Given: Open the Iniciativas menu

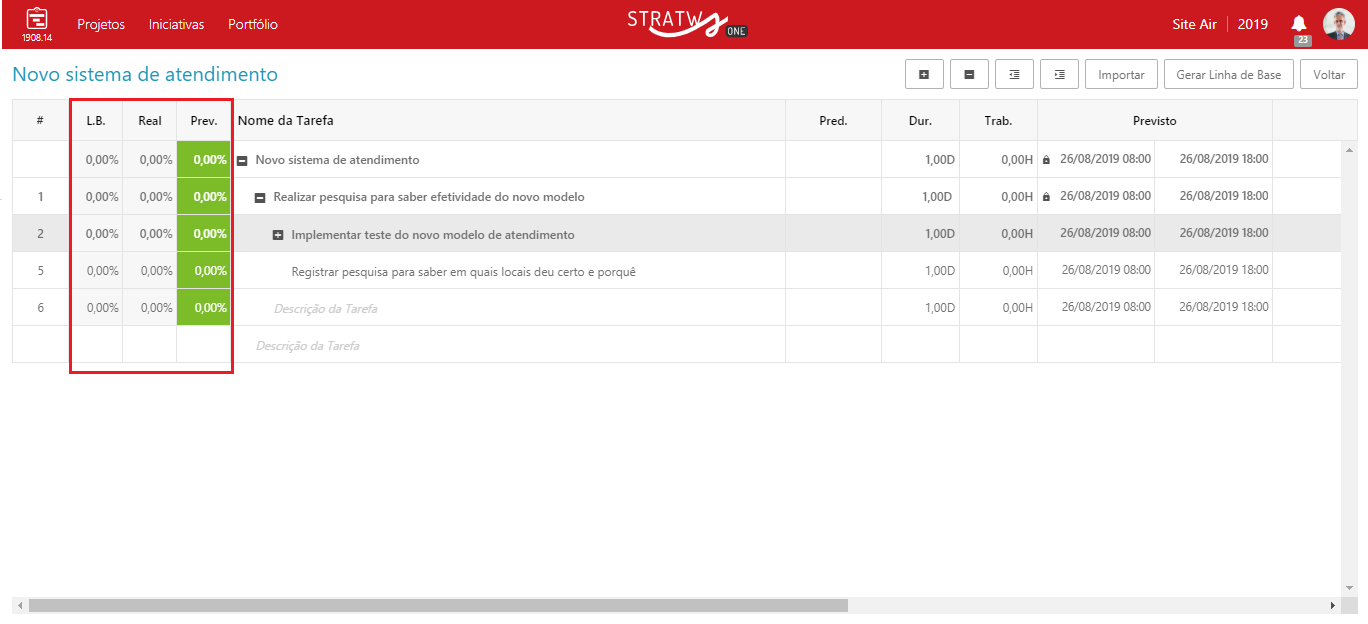Looking at the screenshot, I should (176, 24).
